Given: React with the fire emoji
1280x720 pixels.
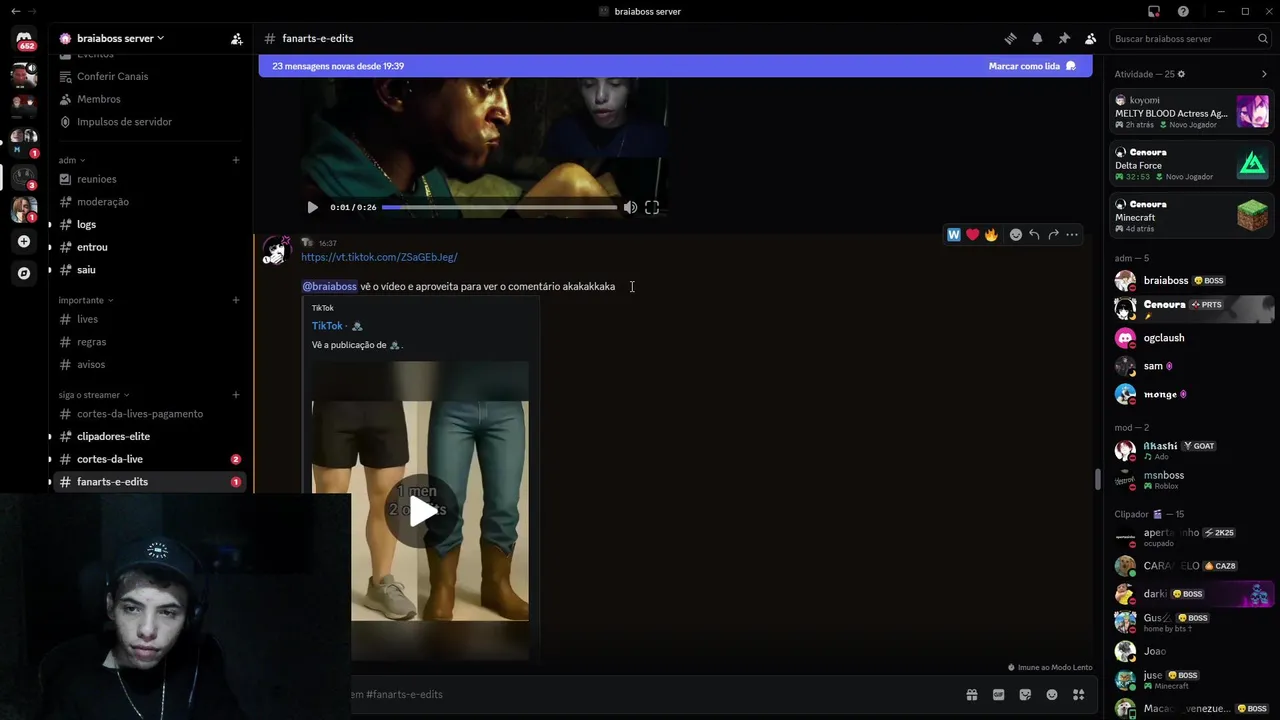Looking at the screenshot, I should (991, 235).
